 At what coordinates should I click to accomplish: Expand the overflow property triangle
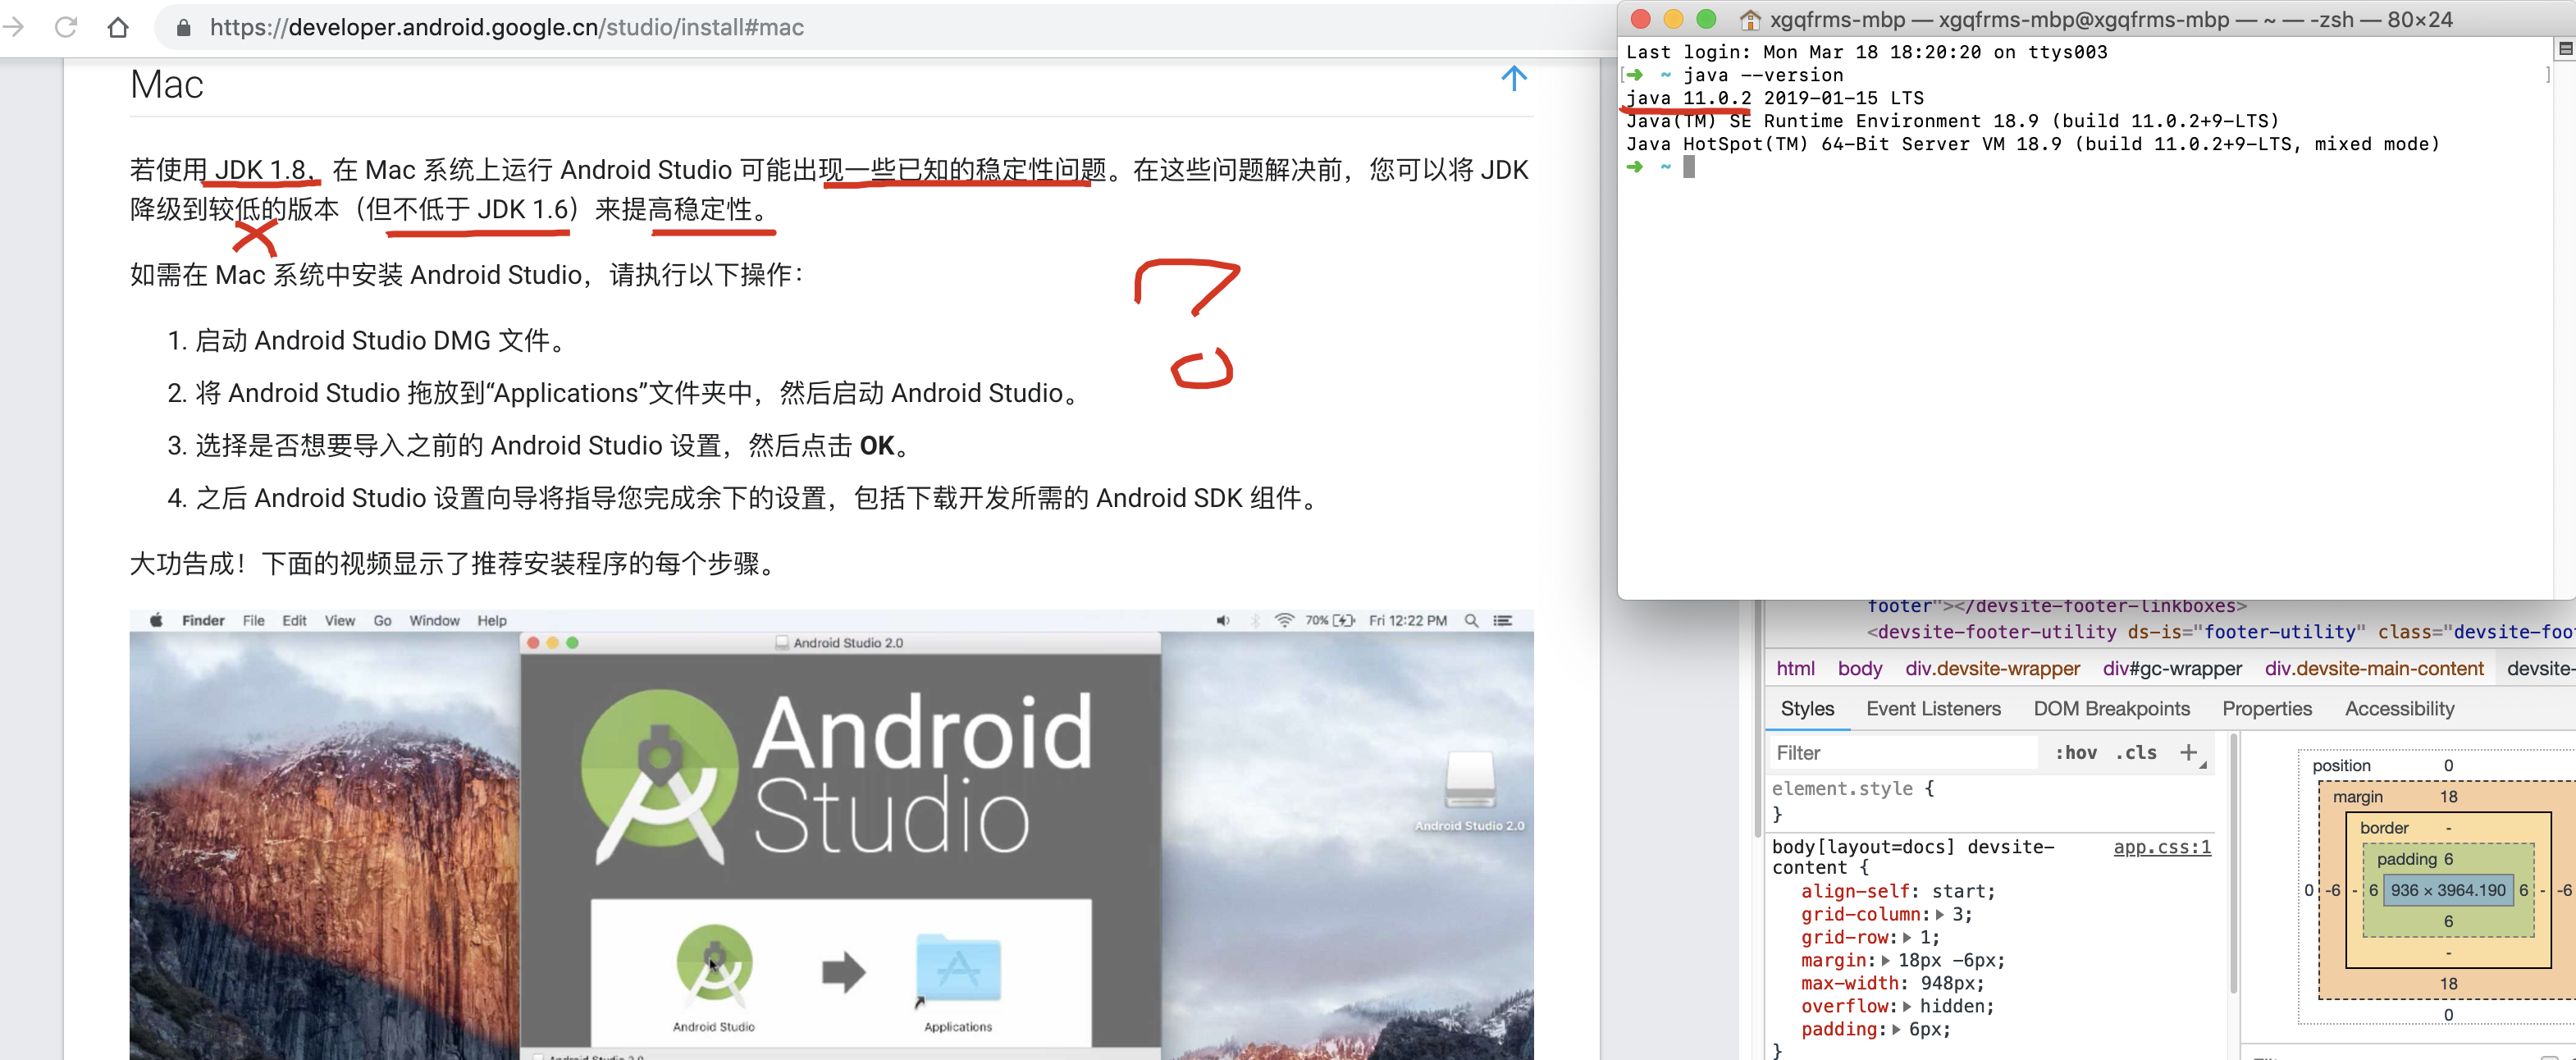point(1906,1006)
